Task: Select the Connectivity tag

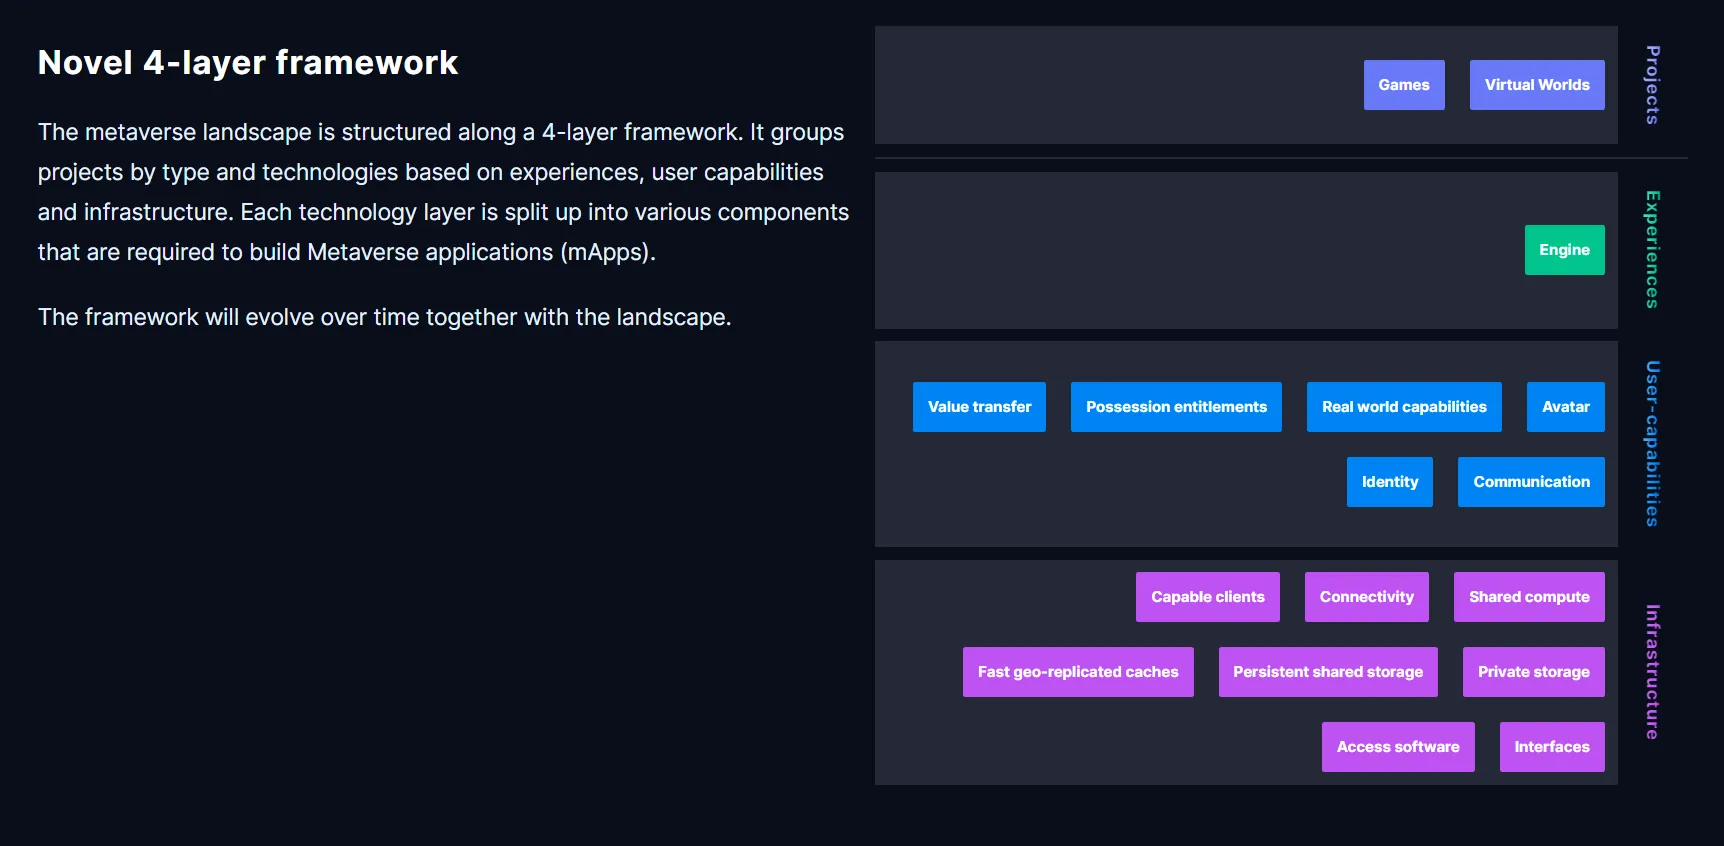Action: 1366,597
